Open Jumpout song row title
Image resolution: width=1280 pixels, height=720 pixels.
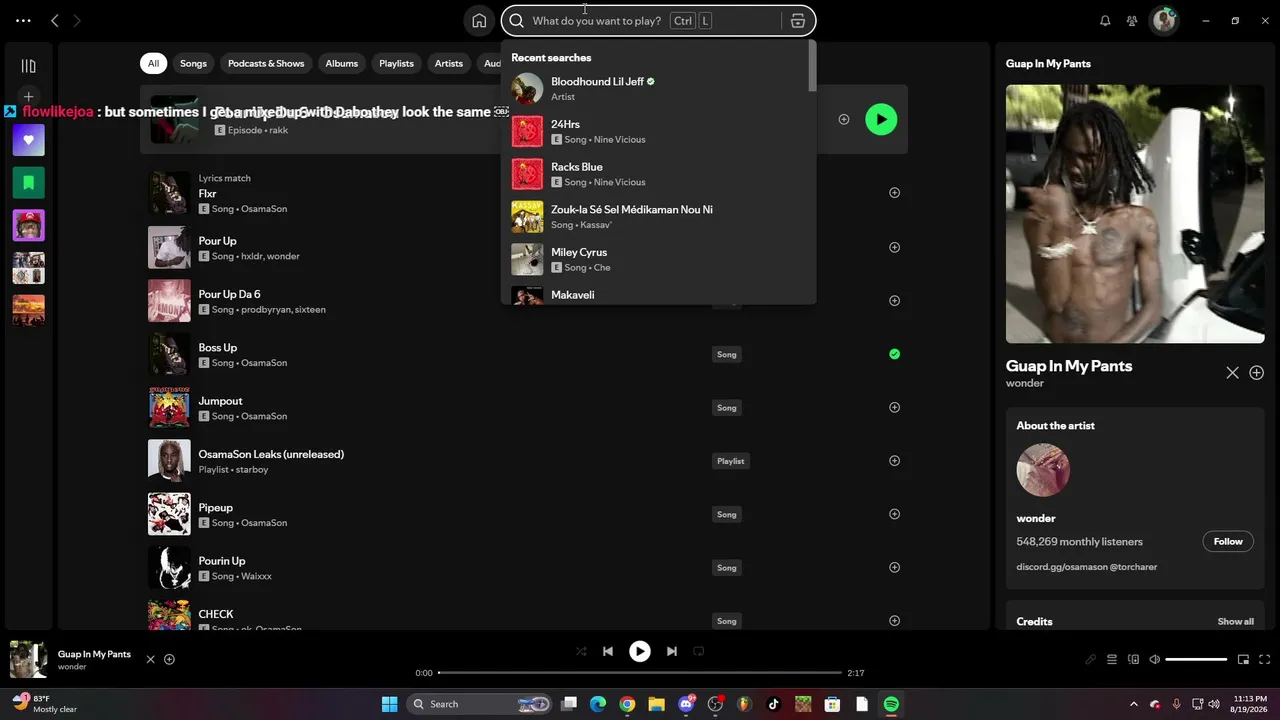coord(220,401)
